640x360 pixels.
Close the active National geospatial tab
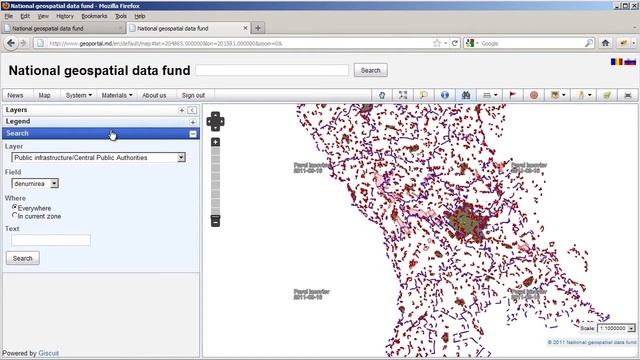point(245,28)
